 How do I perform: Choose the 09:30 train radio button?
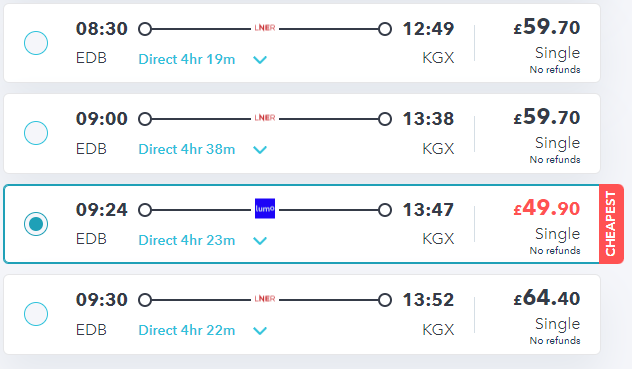click(x=36, y=314)
